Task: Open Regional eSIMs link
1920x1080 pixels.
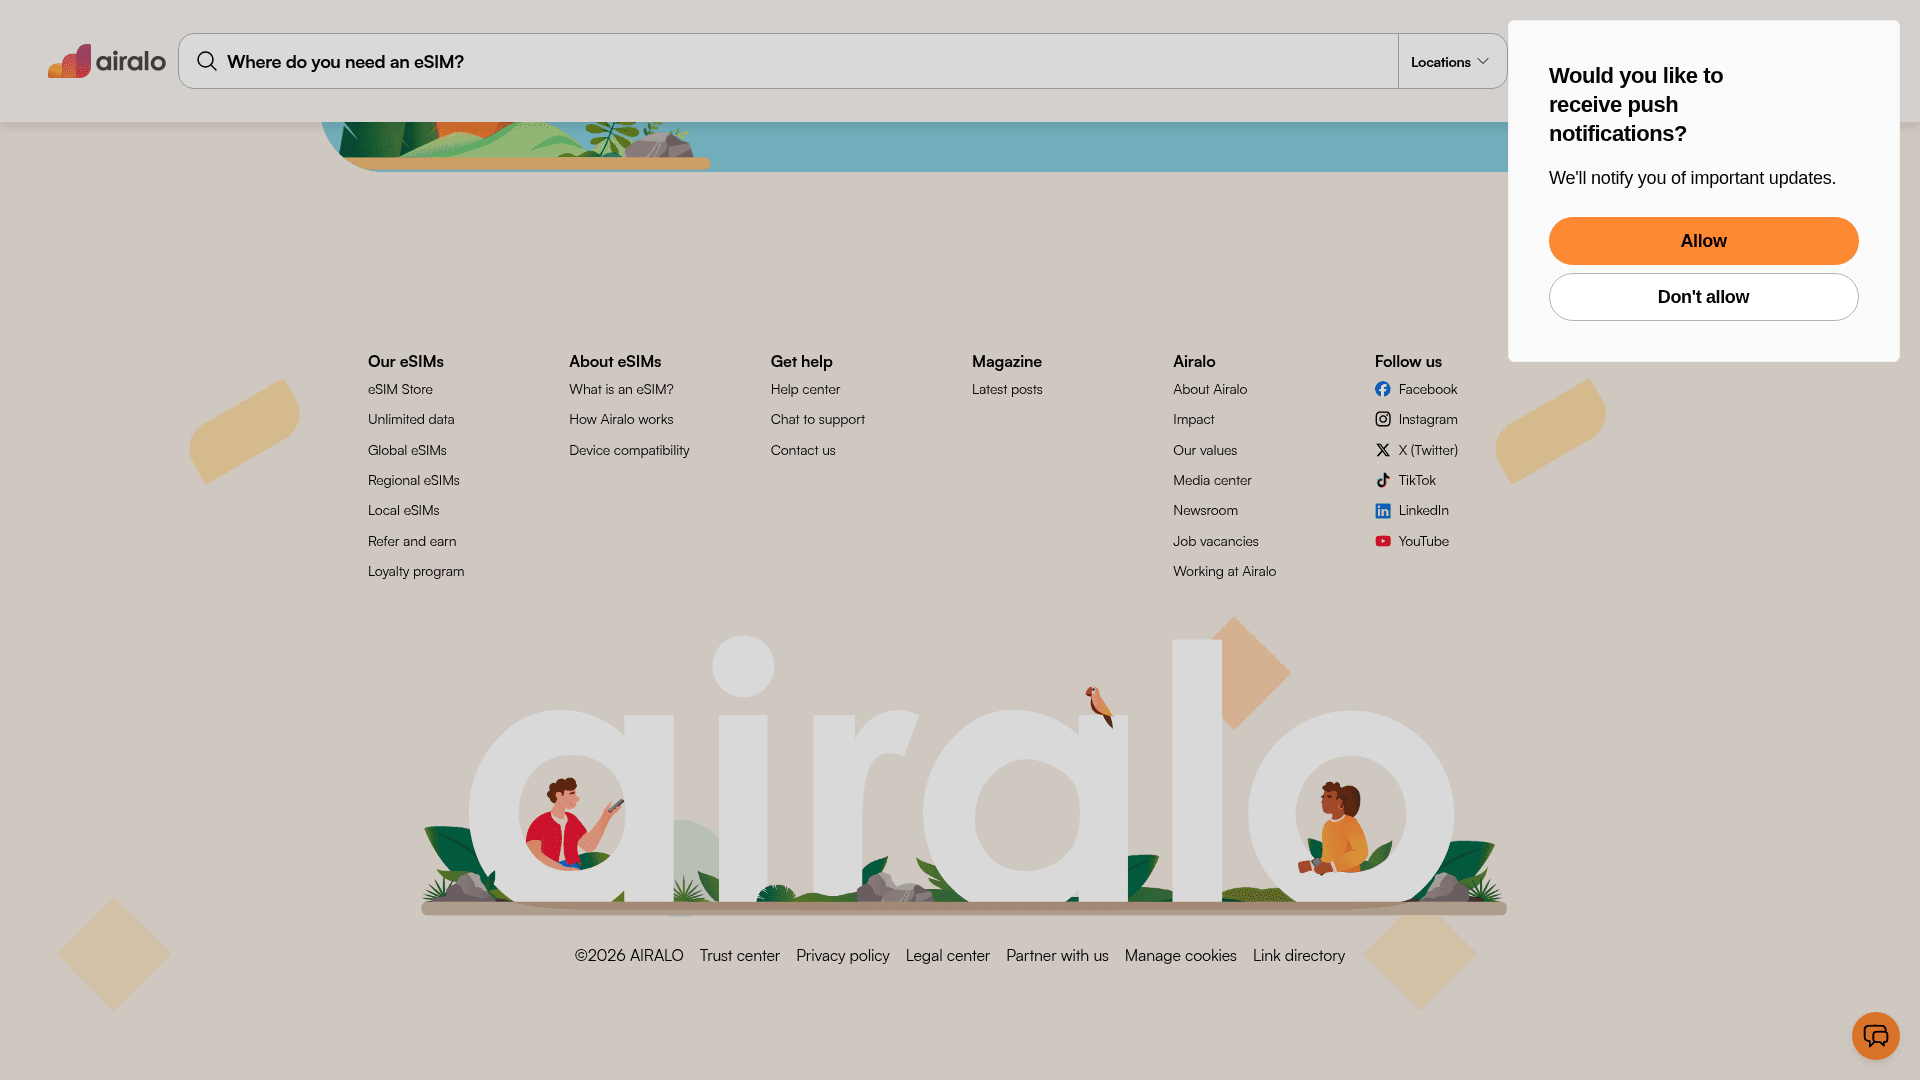Action: click(x=414, y=480)
